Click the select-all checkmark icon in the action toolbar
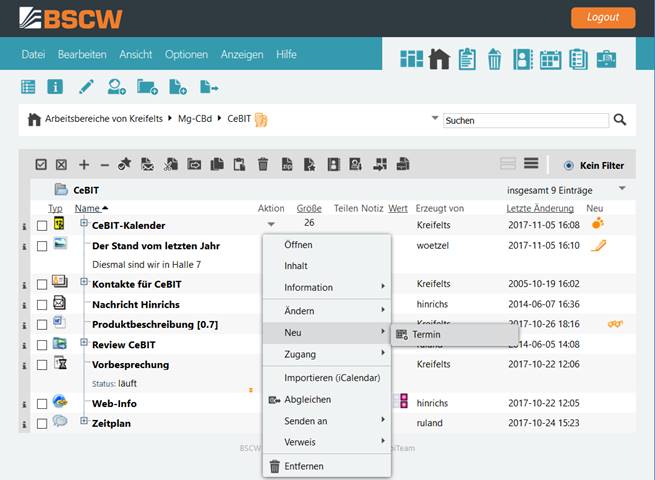655x480 pixels. [x=41, y=164]
